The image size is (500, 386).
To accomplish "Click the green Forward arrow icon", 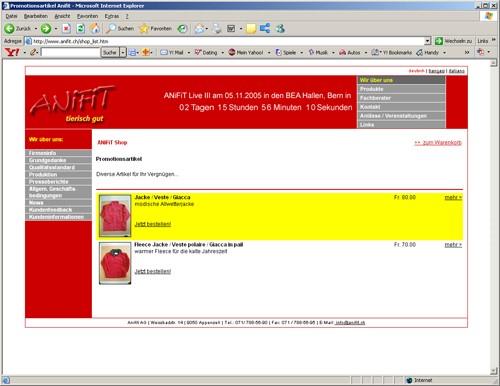I will tap(46, 29).
